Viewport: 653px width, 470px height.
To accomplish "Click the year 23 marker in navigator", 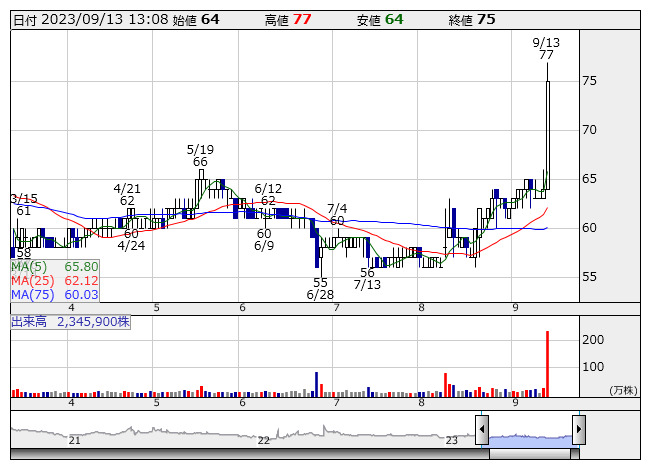I will [451, 440].
